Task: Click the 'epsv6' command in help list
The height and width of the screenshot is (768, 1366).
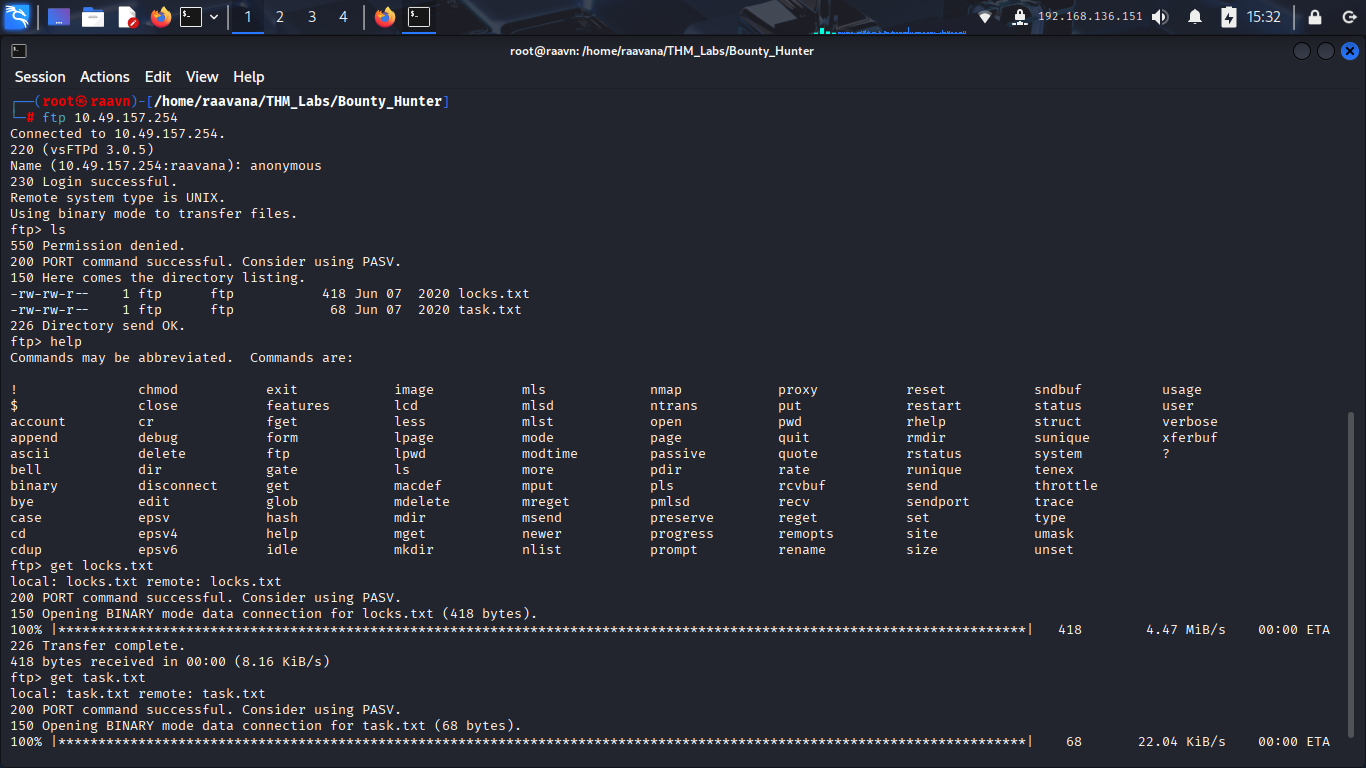Action: pyautogui.click(x=158, y=550)
